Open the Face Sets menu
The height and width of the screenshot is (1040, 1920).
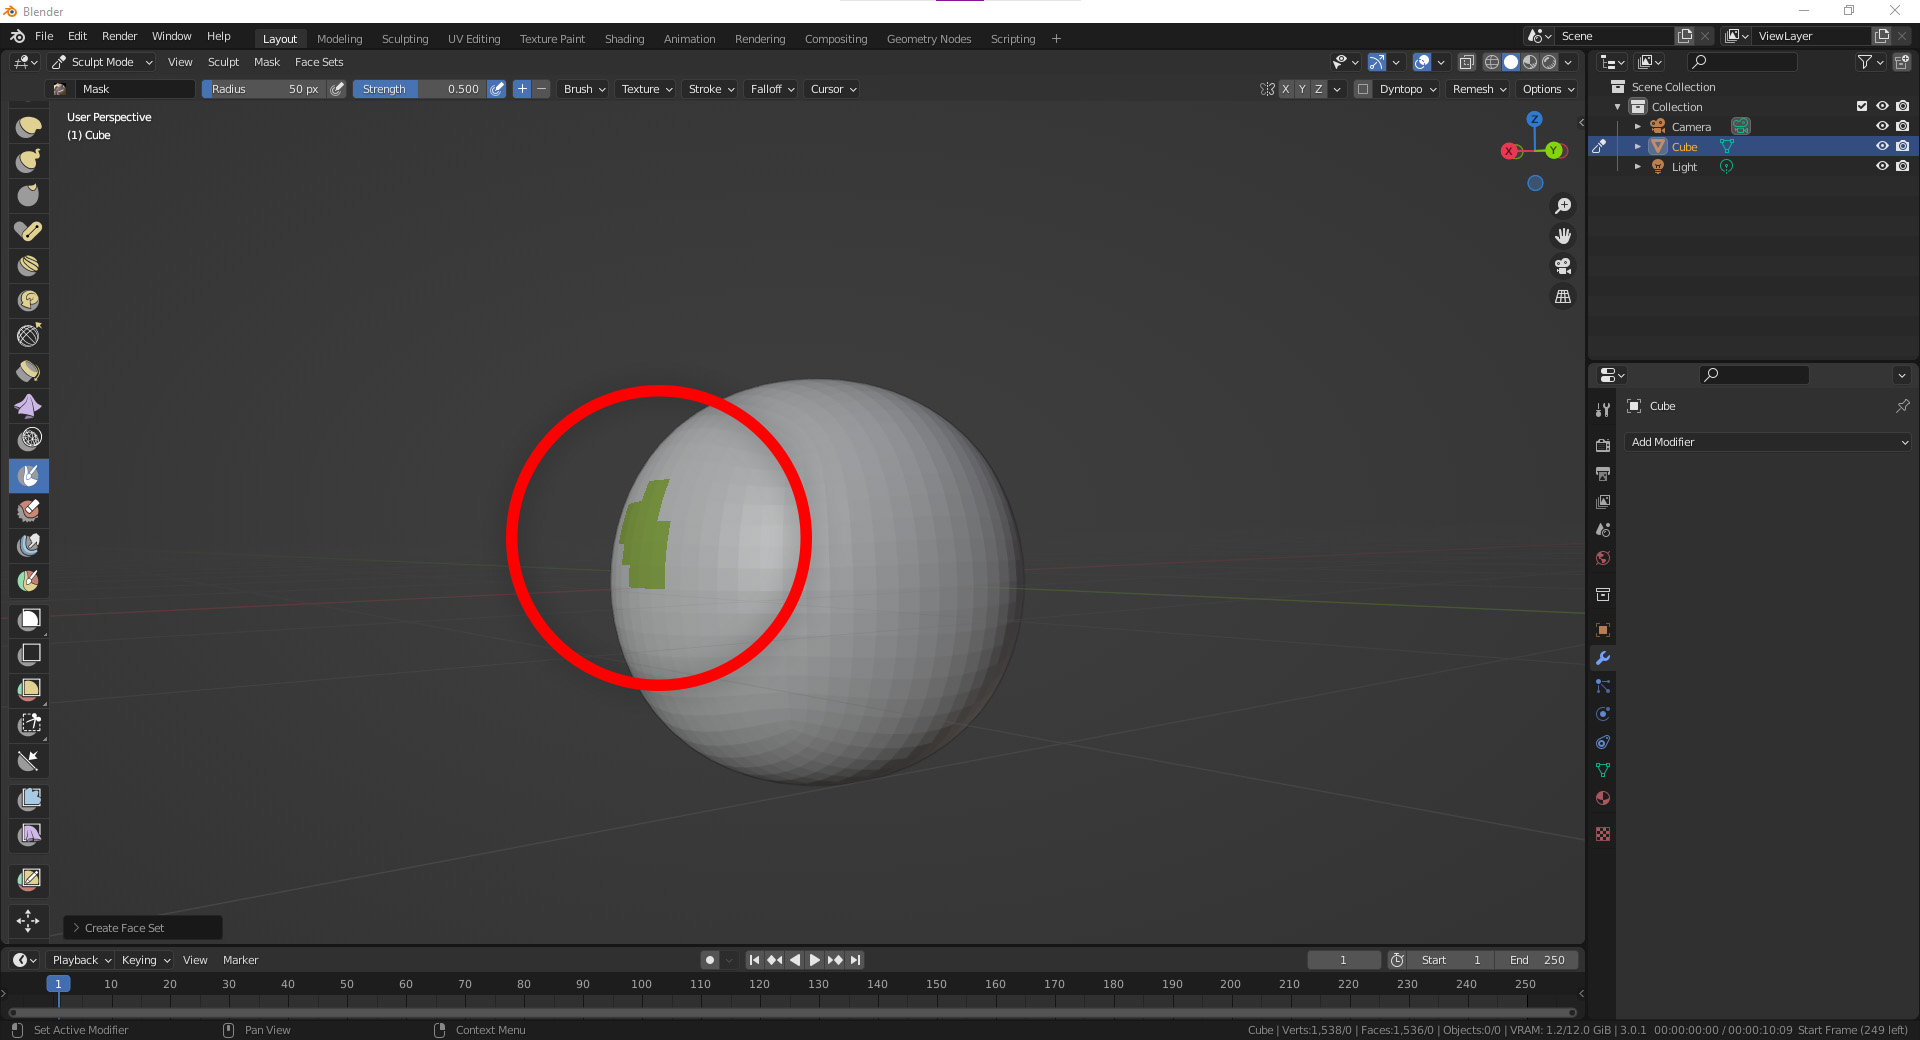[319, 62]
